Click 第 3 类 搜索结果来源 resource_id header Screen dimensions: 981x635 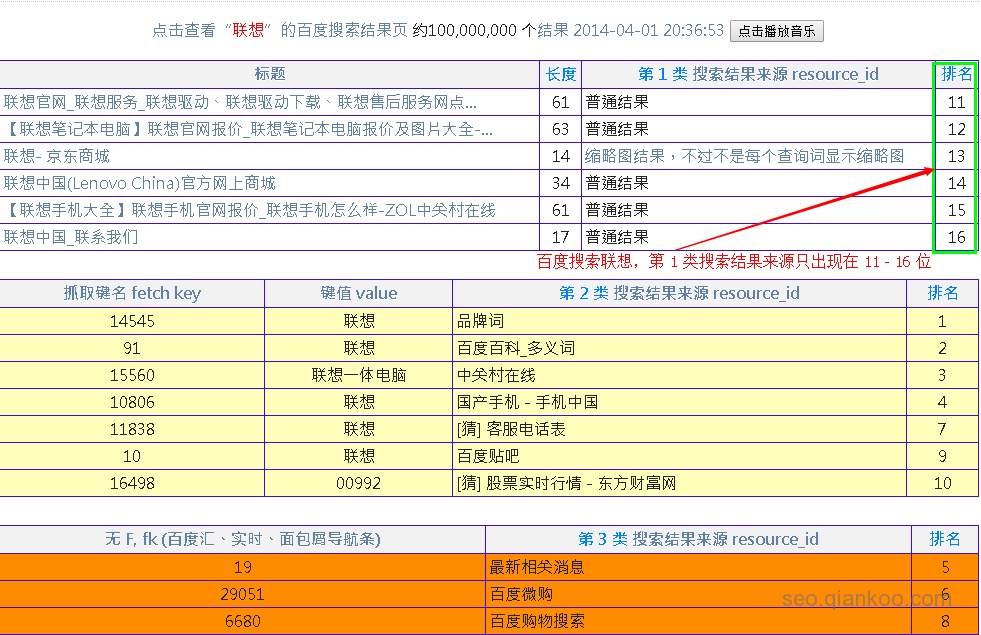(698, 539)
